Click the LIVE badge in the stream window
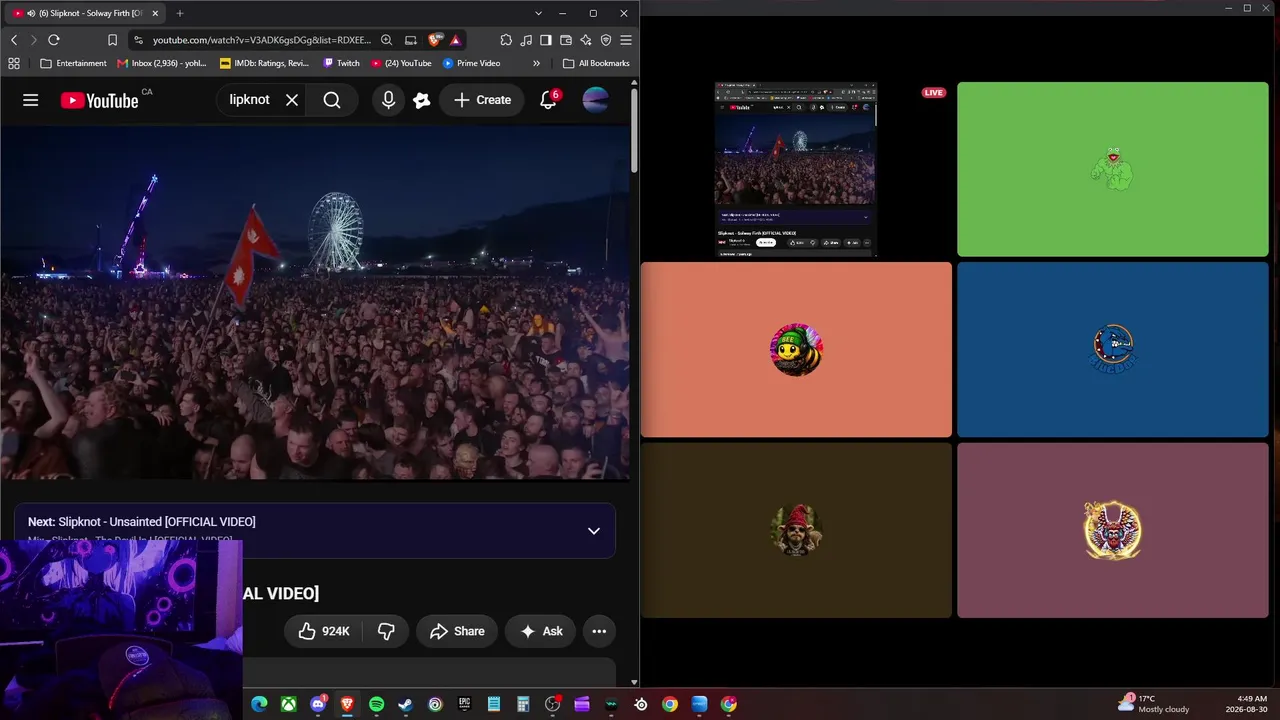The width and height of the screenshot is (1280, 720). 933,93
